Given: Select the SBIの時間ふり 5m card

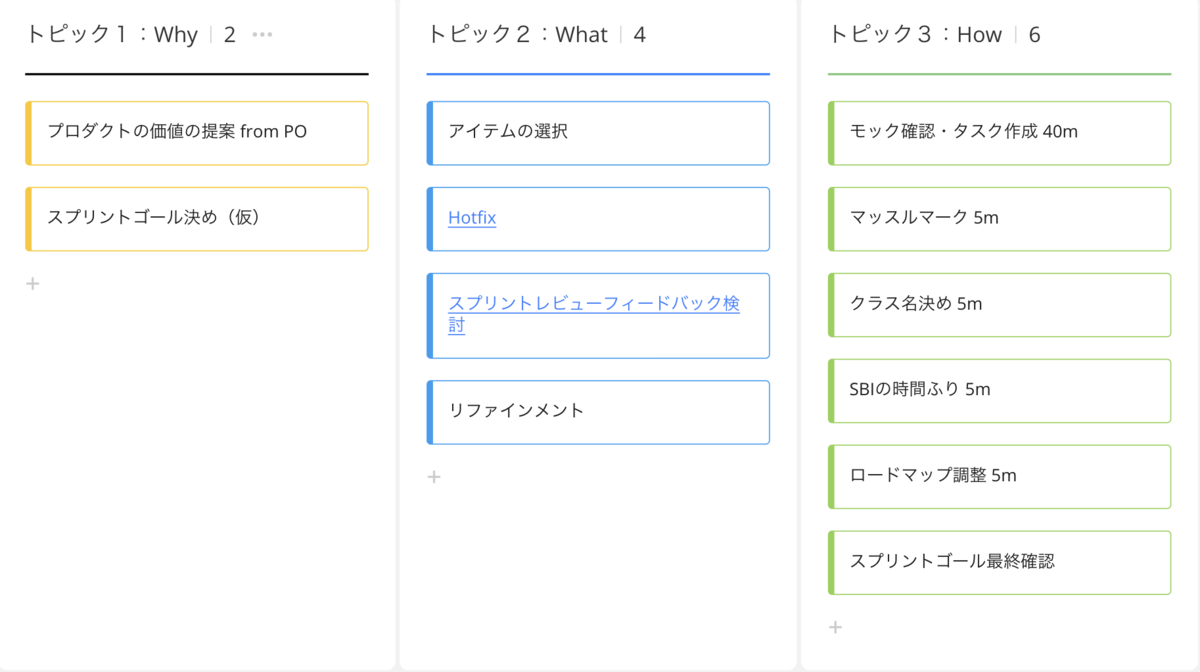Looking at the screenshot, I should pyautogui.click(x=999, y=391).
